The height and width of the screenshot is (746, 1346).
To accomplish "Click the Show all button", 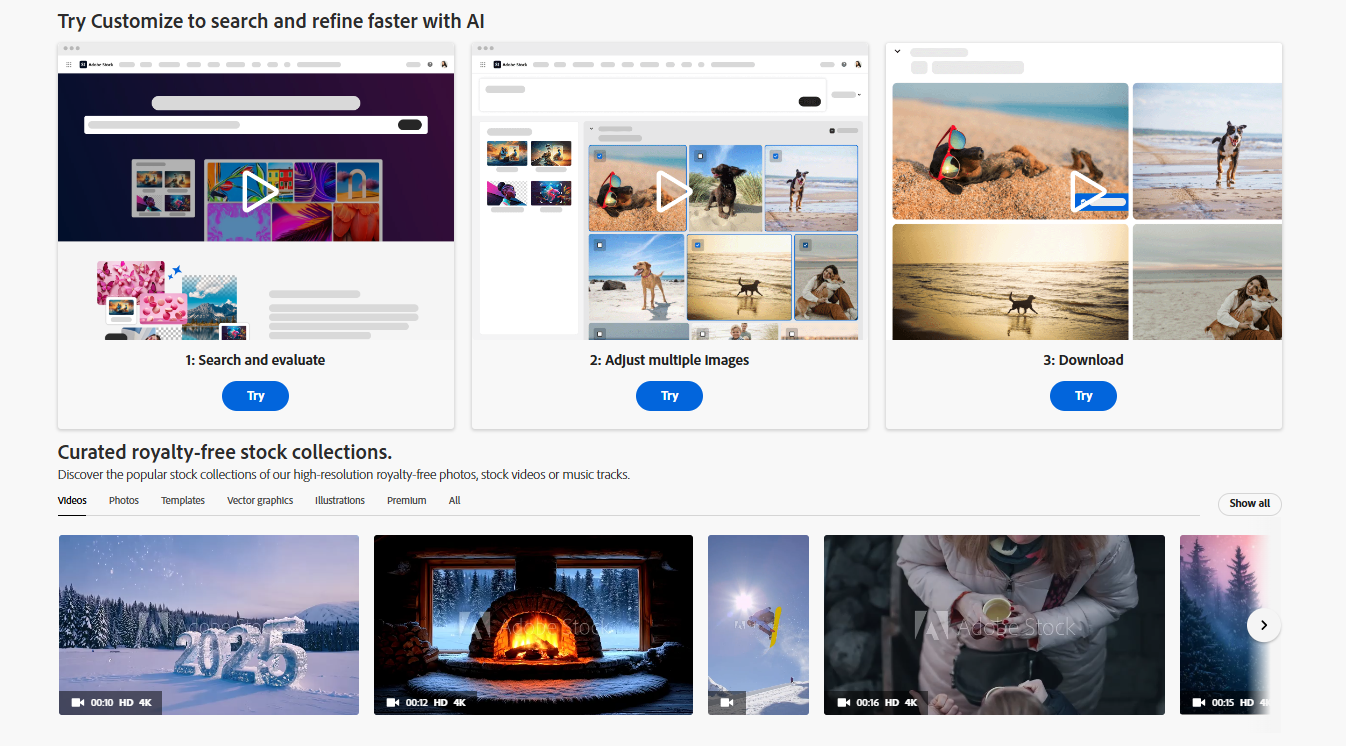I will (1249, 504).
